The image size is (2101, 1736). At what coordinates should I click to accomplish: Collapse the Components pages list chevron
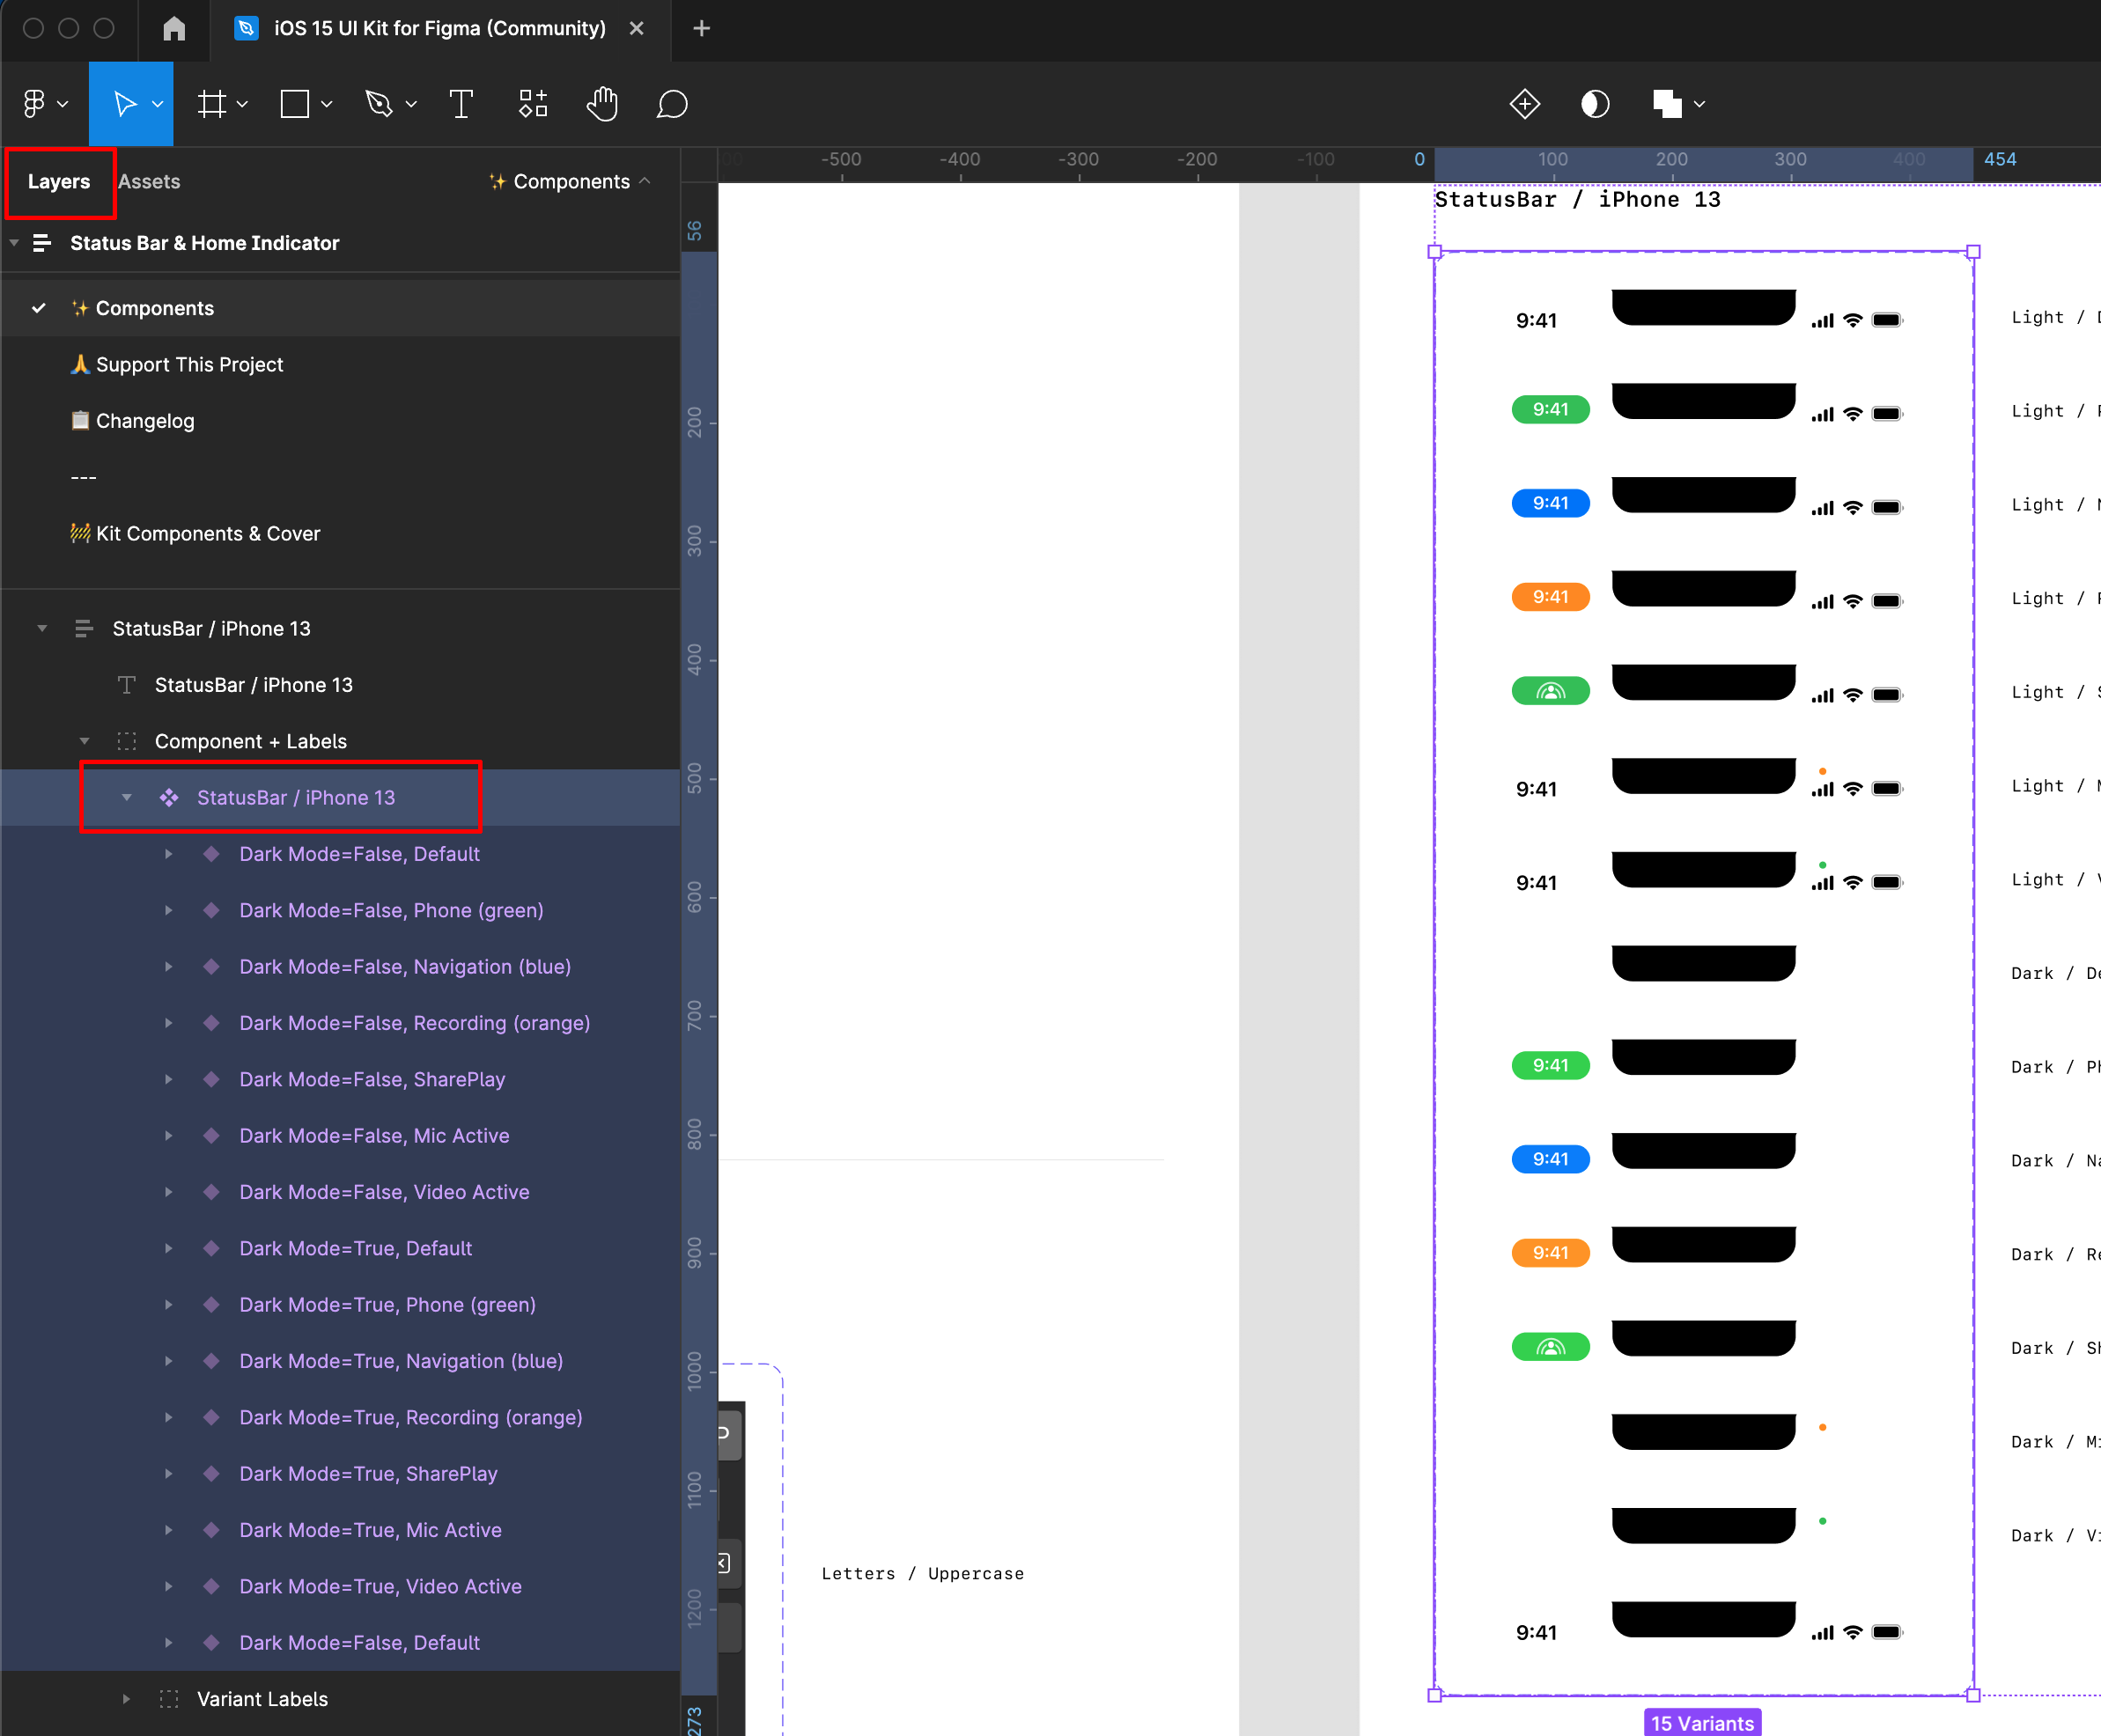point(645,181)
